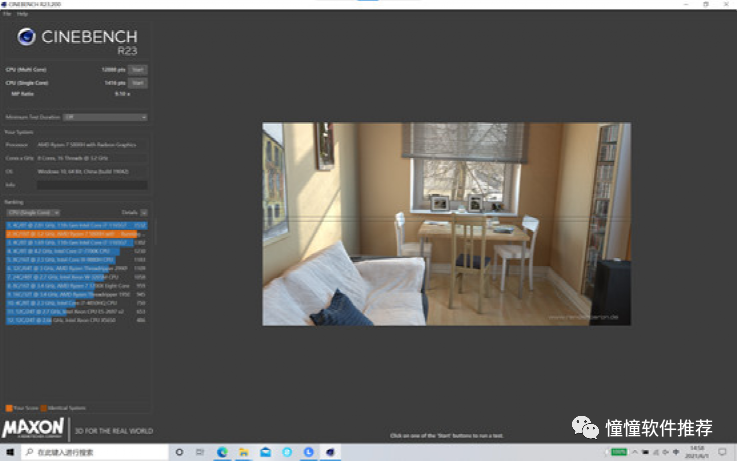
Task: Show hidden system tray icons
Action: 635,452
